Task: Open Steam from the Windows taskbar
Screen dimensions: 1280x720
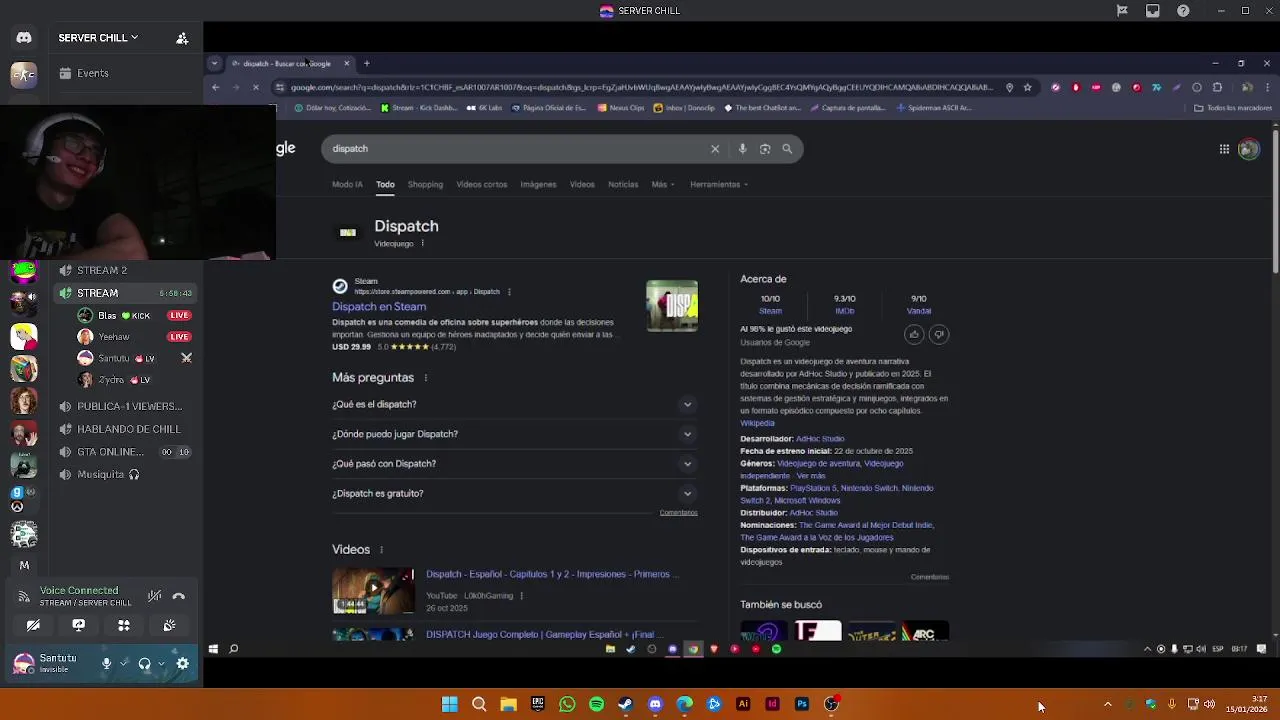Action: (626, 704)
